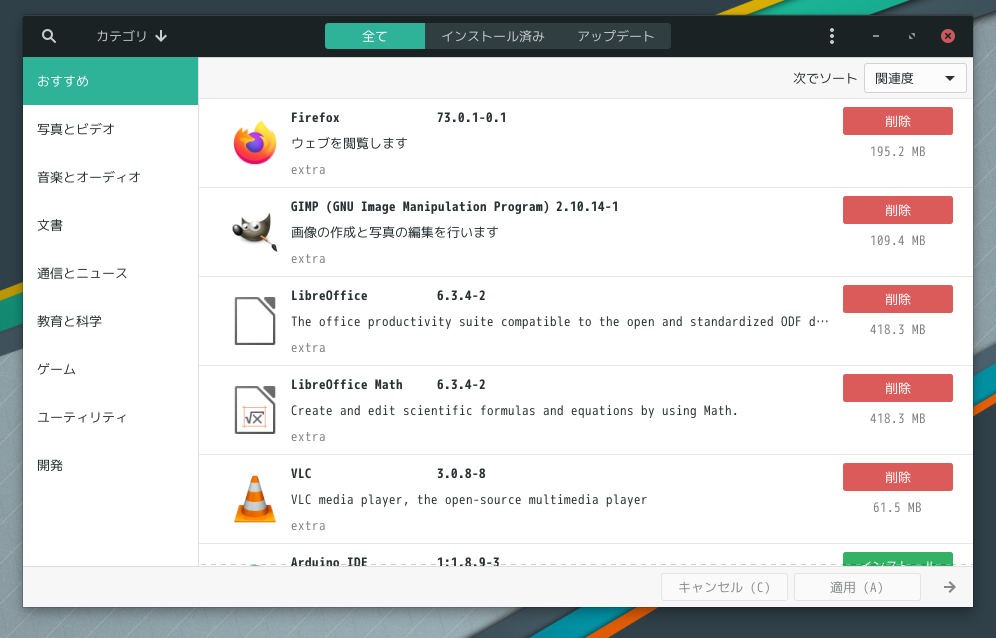Select the 教育と科学 category
The image size is (996, 638).
(x=111, y=322)
